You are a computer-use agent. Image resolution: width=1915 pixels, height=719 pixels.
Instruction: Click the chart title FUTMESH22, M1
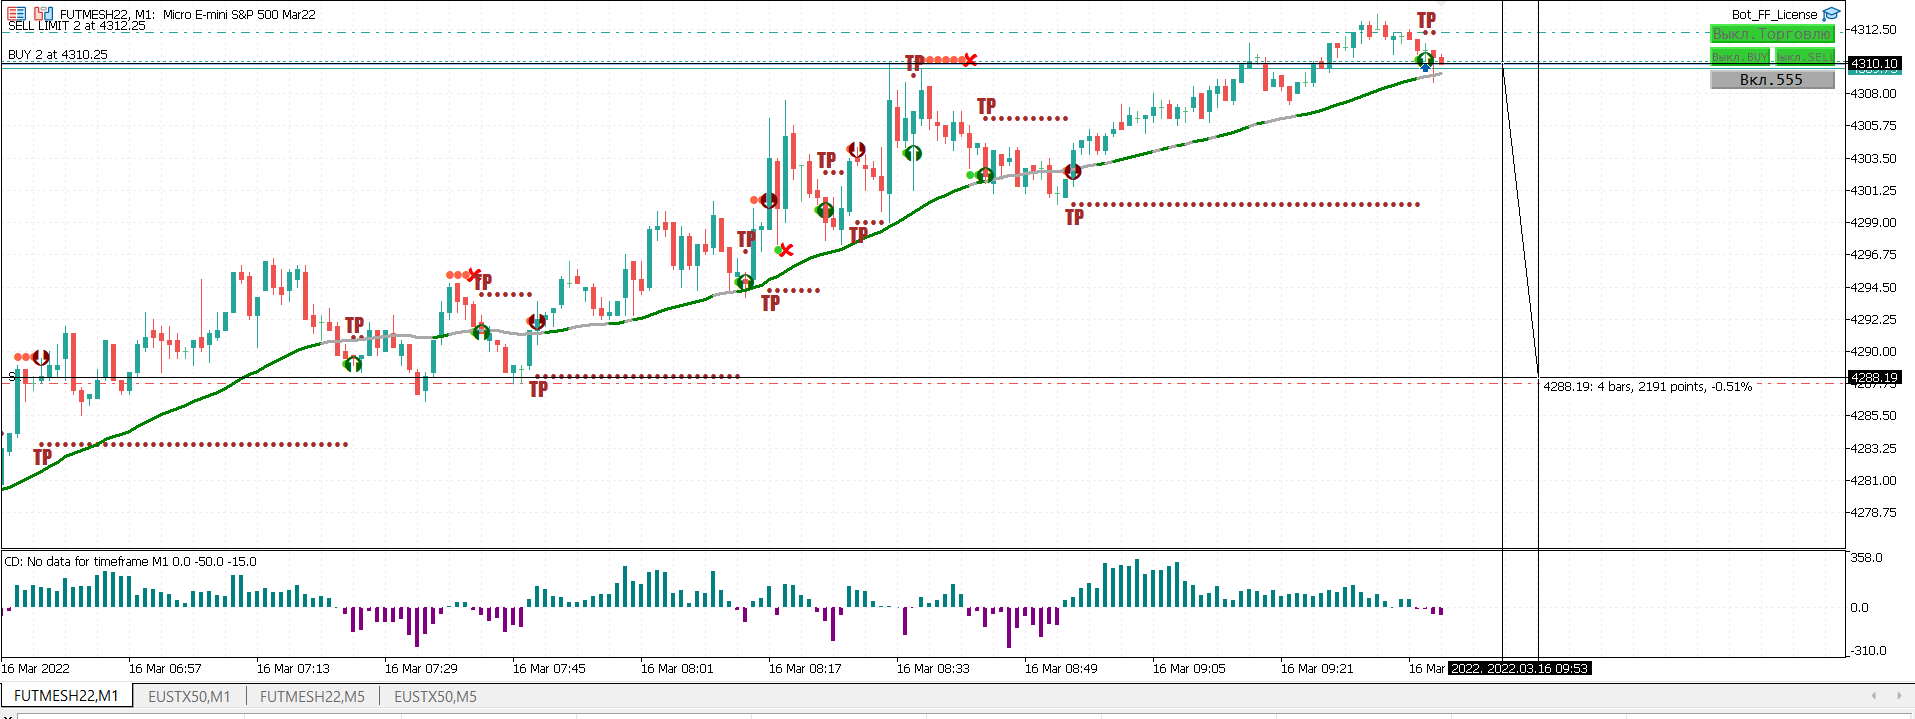[107, 14]
